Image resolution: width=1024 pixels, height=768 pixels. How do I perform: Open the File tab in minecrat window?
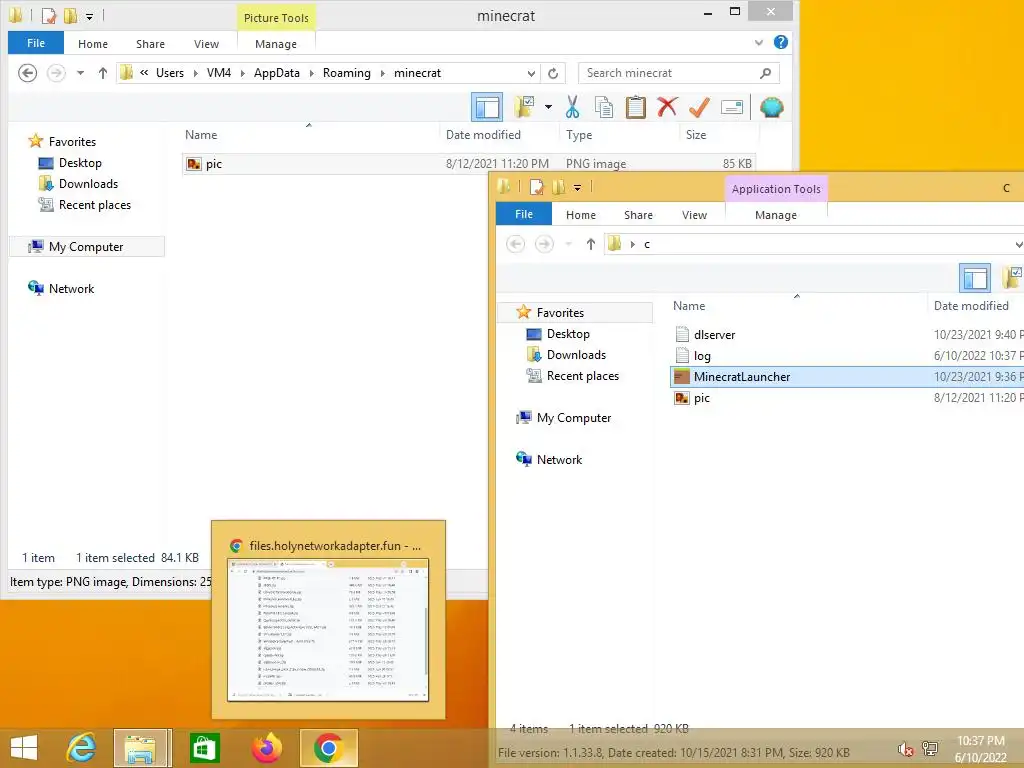36,43
